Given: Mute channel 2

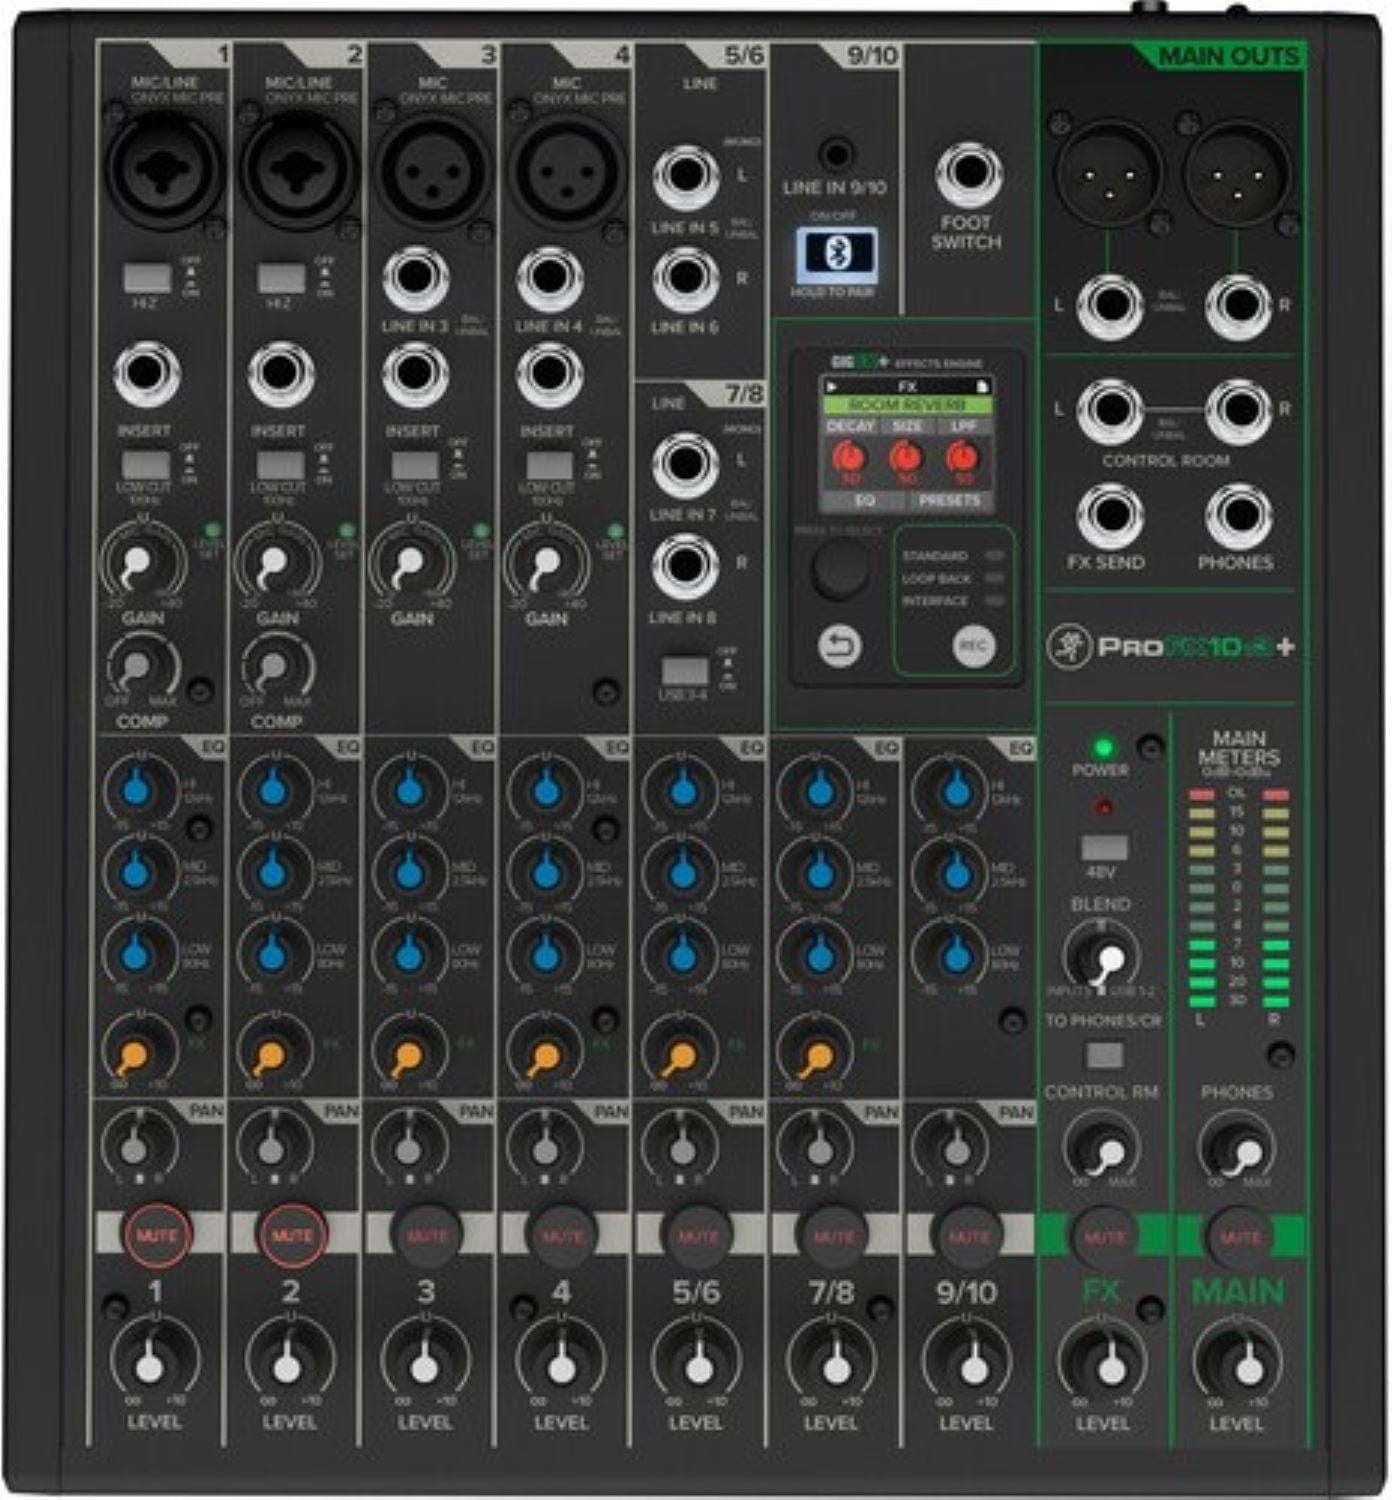Looking at the screenshot, I should 292,1235.
